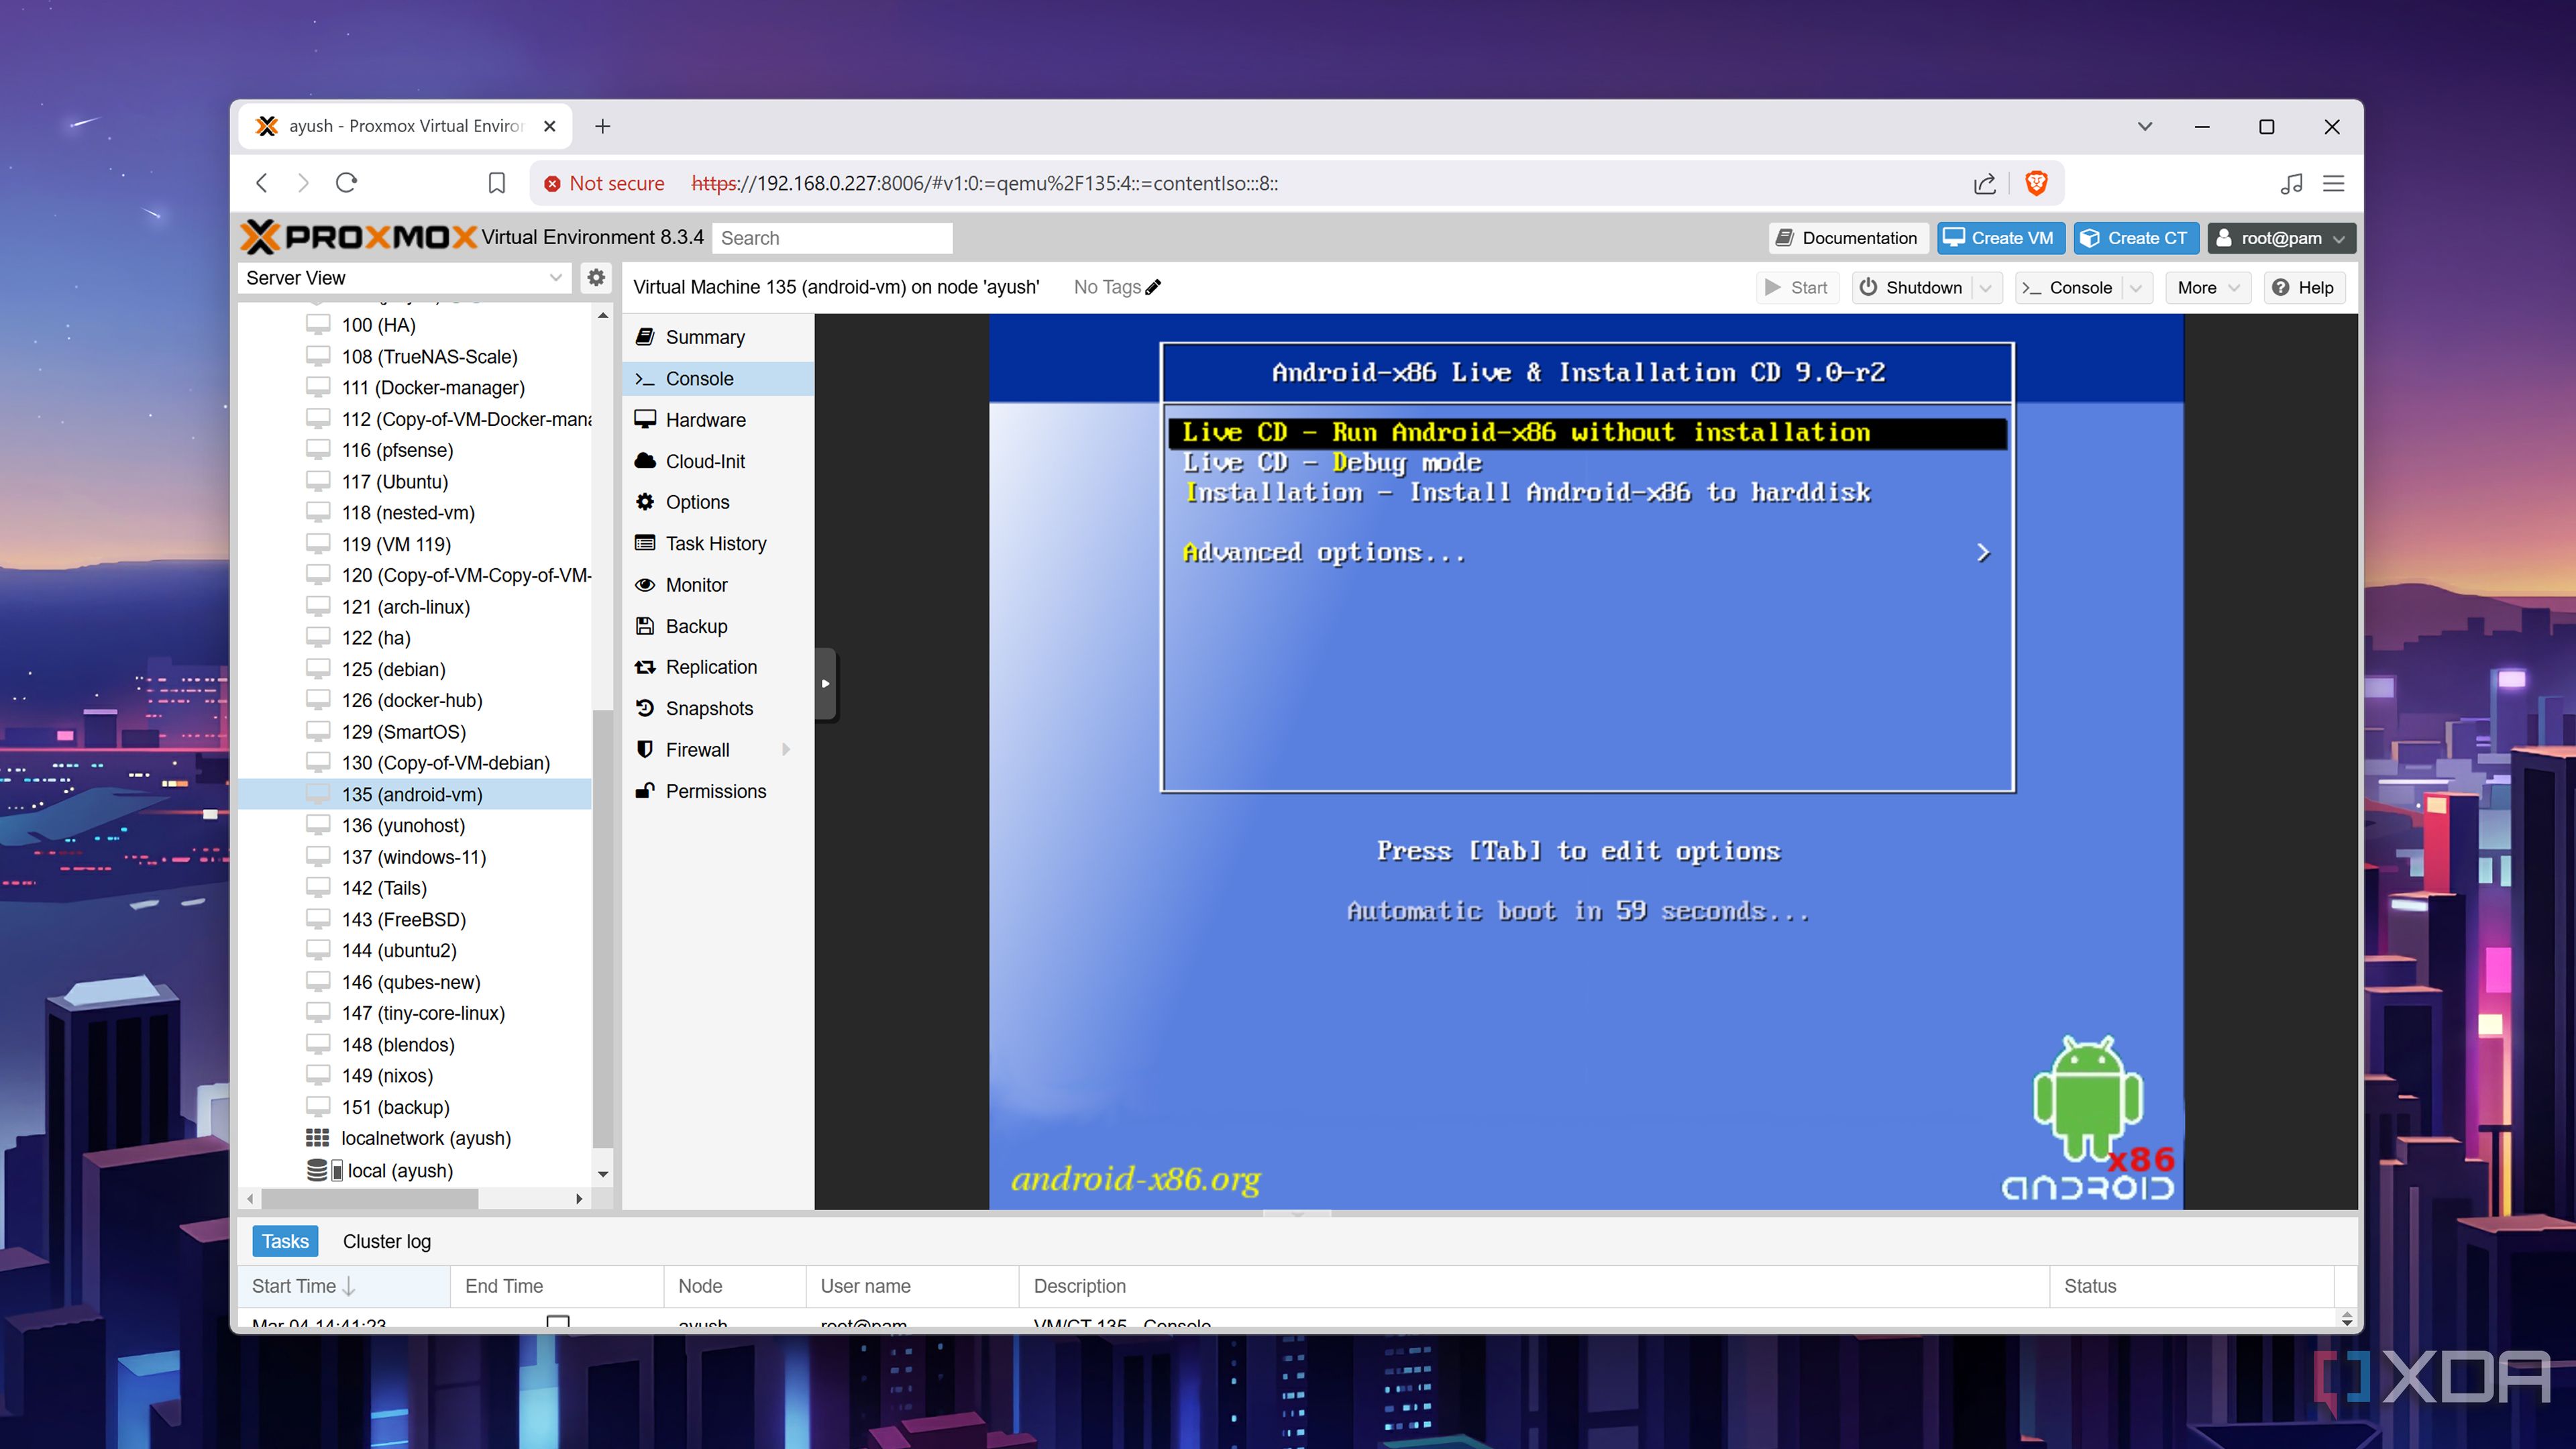Click the Proxmox search input field

[832, 238]
